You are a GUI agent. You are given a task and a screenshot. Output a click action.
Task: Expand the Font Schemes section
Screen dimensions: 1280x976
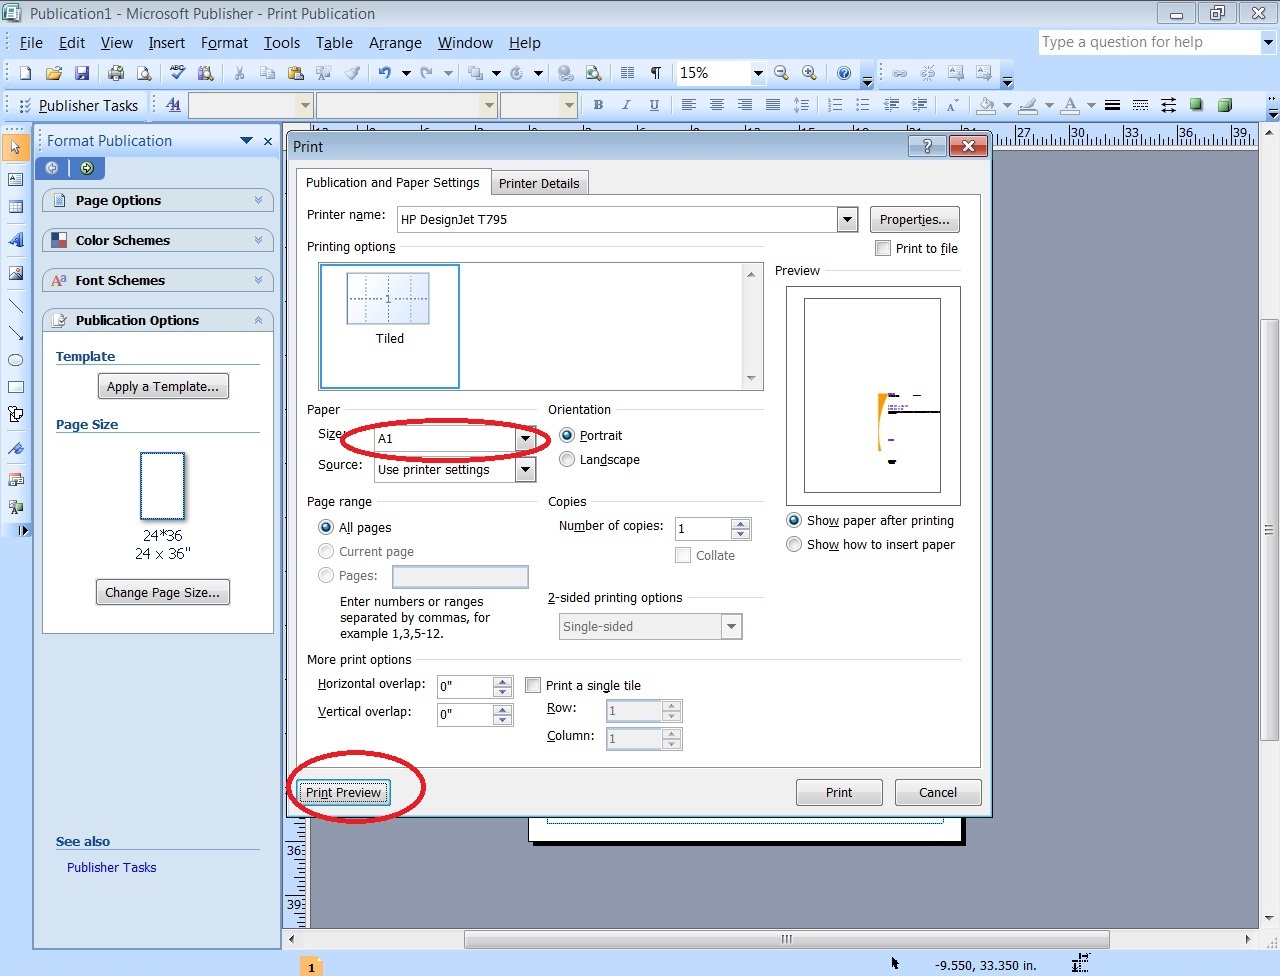pyautogui.click(x=157, y=280)
